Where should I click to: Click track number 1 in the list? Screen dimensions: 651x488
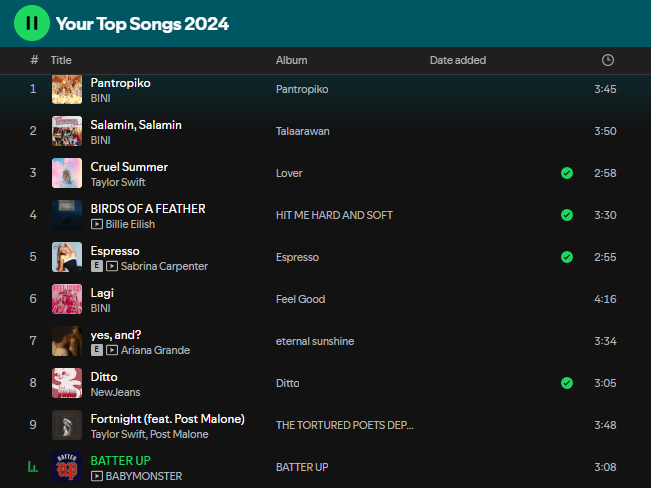coord(33,89)
